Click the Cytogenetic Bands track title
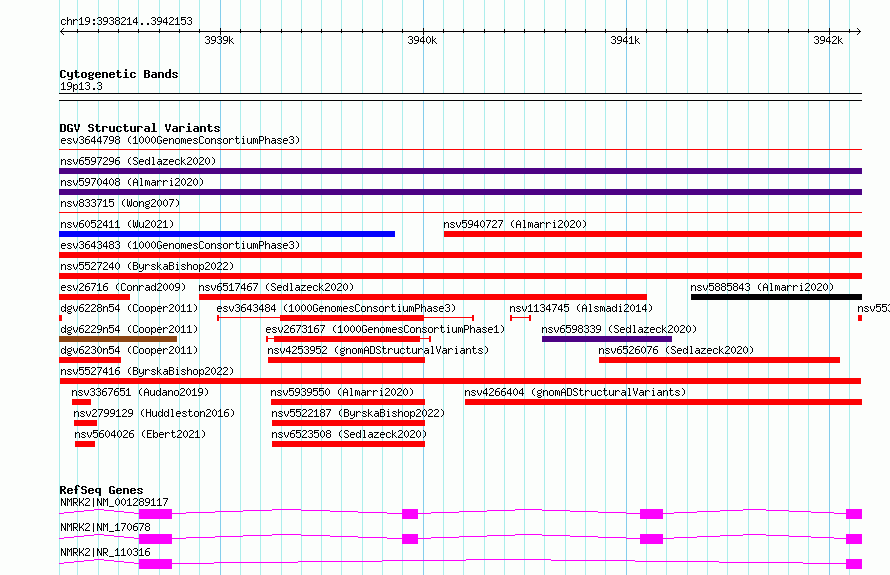Viewport: 890px width, 575px height. pyautogui.click(x=119, y=74)
